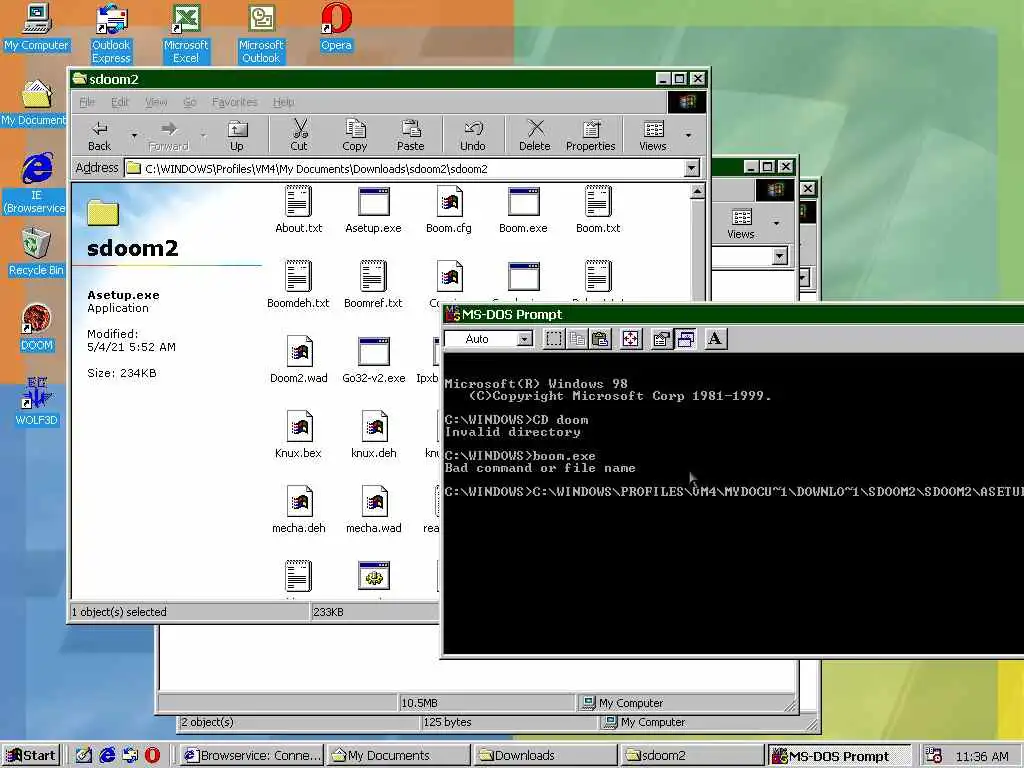Viewport: 1024px width, 768px height.
Task: Select the Asetup.exe file
Action: pyautogui.click(x=373, y=210)
